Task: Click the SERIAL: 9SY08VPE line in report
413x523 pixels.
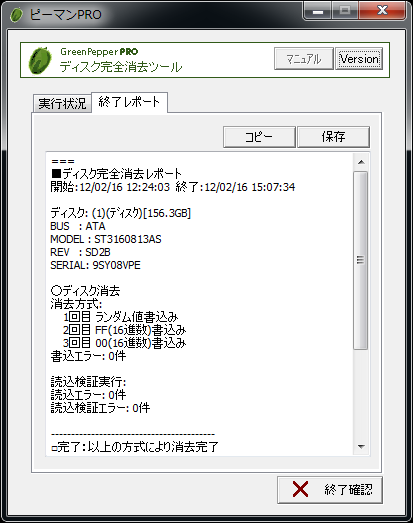Action: point(95,265)
